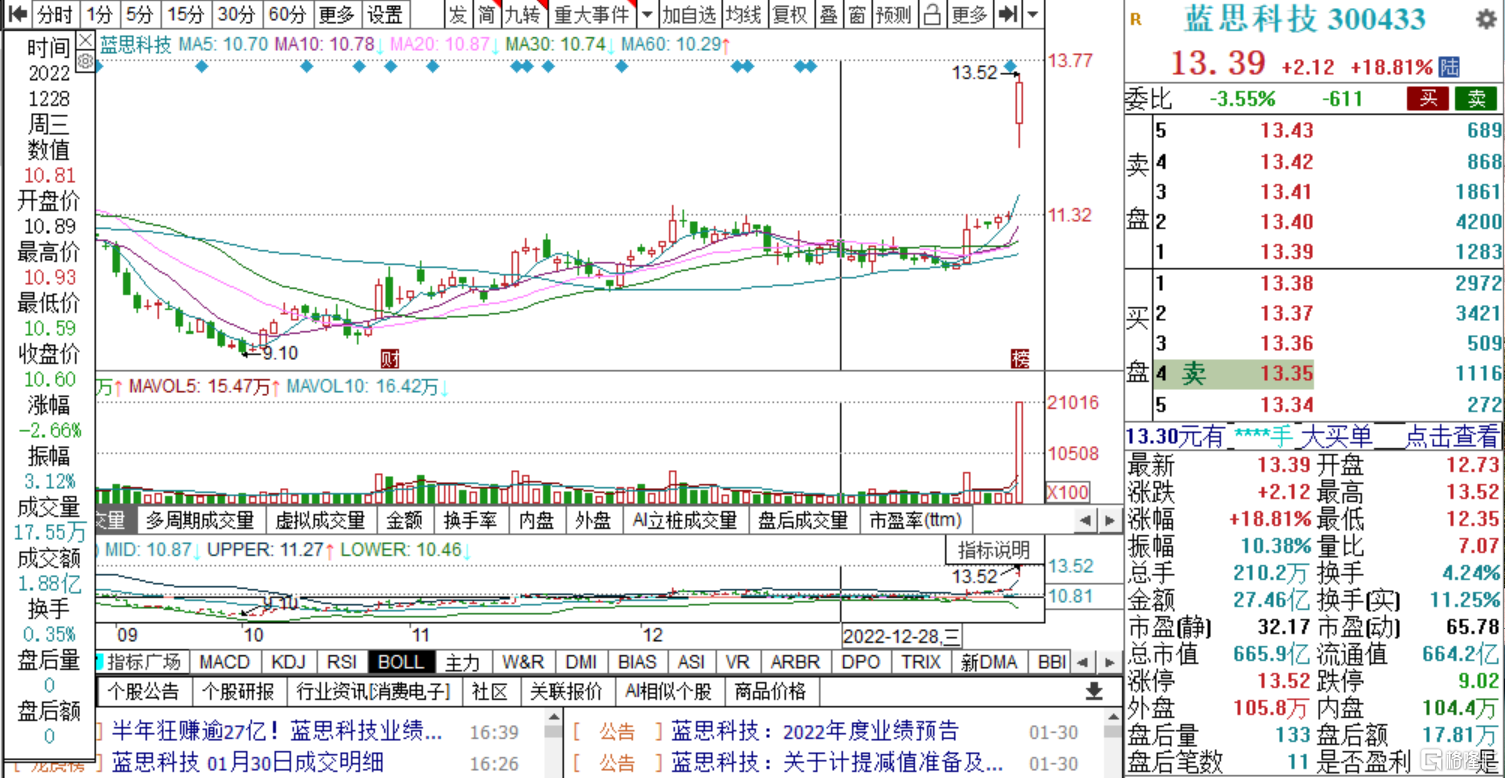The height and width of the screenshot is (778, 1505).
Task: Select 60分 period tab
Action: [x=287, y=14]
